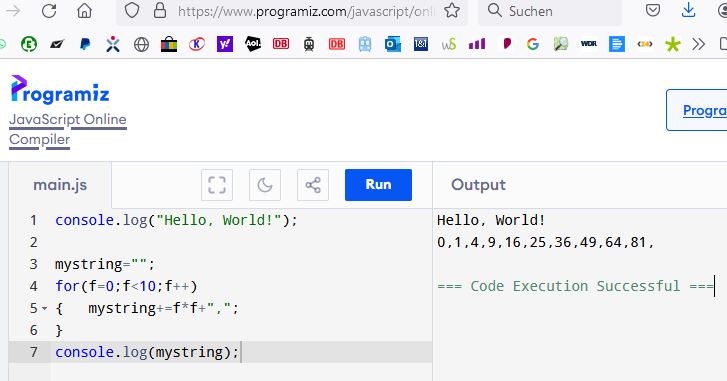Open the WDR bookmark
This screenshot has width=727, height=381.
pos(589,44)
